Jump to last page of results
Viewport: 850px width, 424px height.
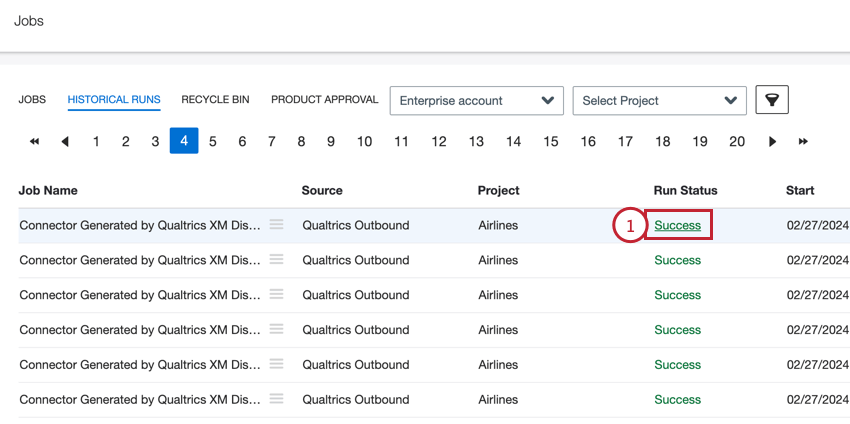[803, 142]
